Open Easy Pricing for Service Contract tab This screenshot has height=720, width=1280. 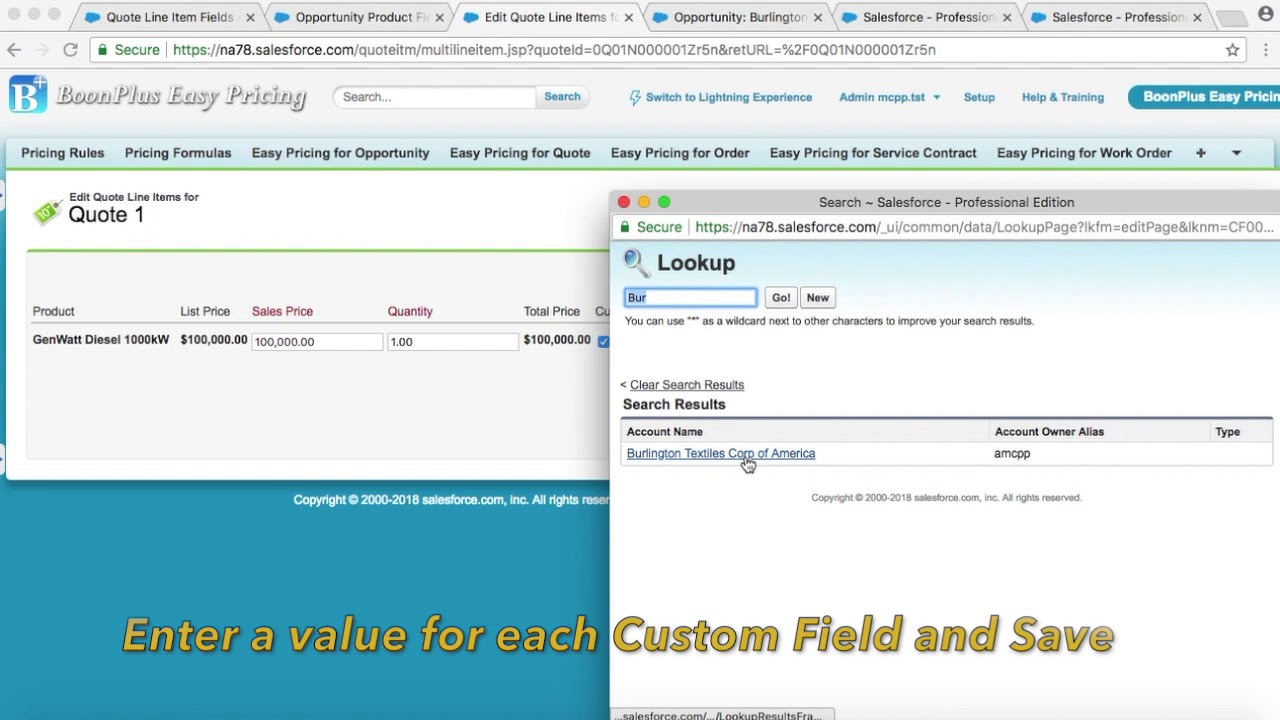(873, 153)
